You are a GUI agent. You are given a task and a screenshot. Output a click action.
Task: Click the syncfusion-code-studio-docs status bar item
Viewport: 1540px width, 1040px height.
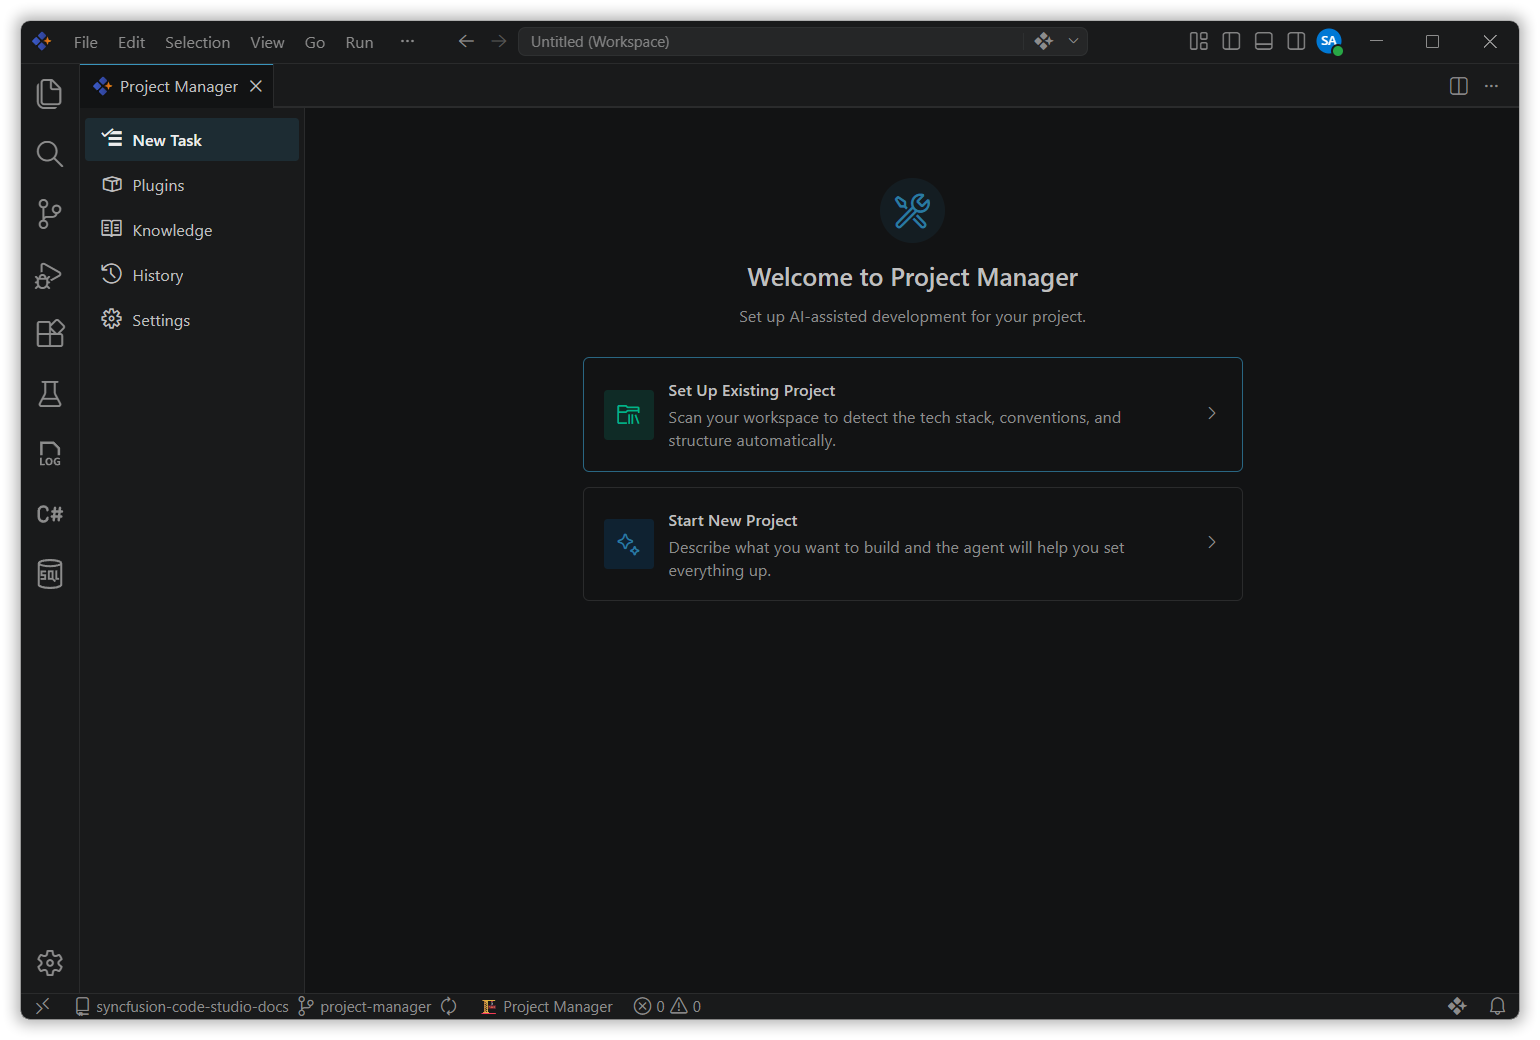(x=182, y=1006)
